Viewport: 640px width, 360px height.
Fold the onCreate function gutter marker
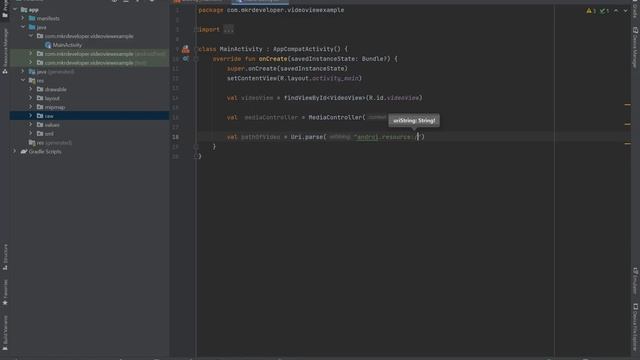pyautogui.click(x=196, y=59)
